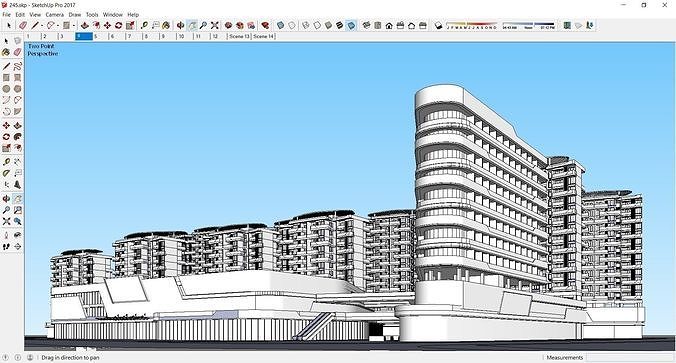This screenshot has height=363, width=676.
Task: Click the Zoom Extents icon in the top toolbar
Action: click(215, 25)
